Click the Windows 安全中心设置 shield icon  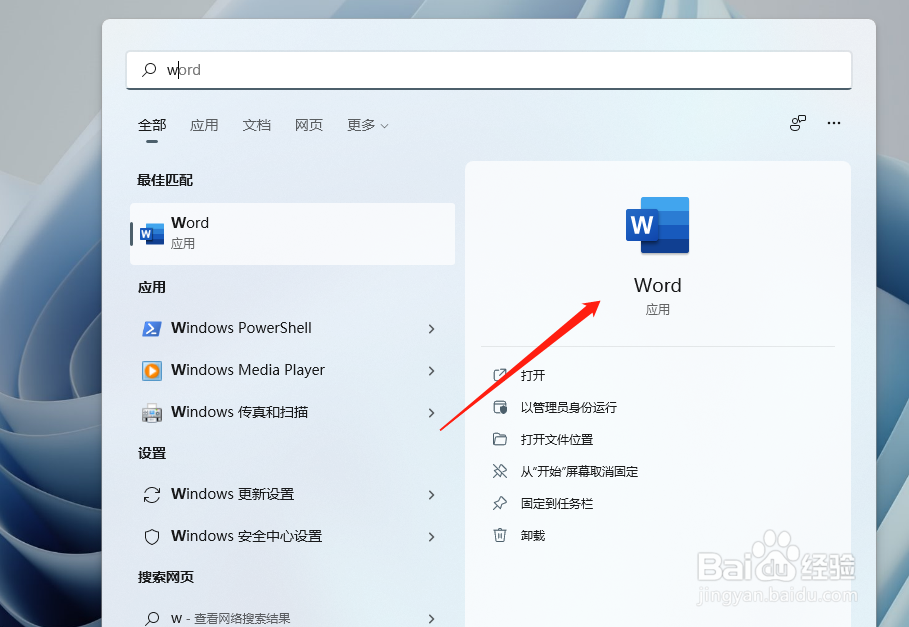click(152, 537)
